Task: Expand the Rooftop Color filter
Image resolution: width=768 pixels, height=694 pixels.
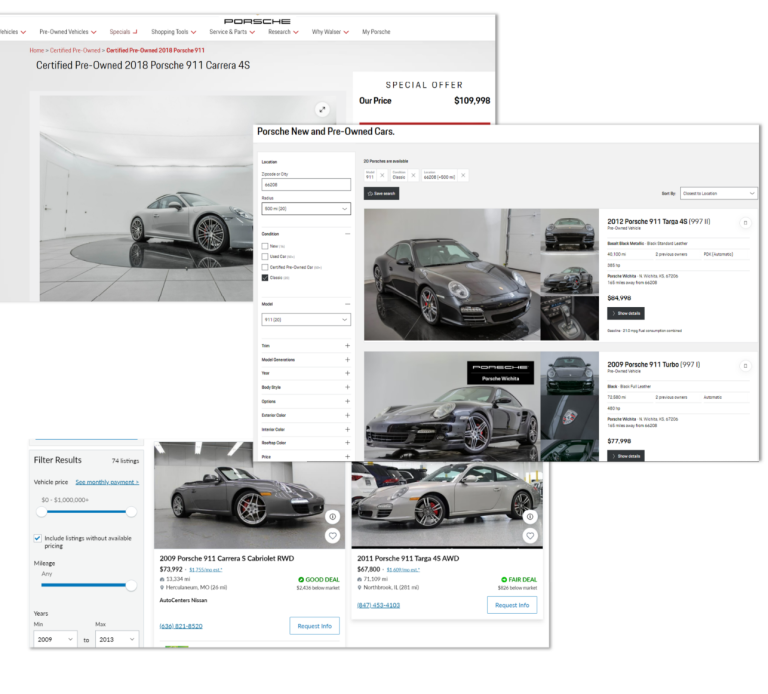Action: (347, 443)
